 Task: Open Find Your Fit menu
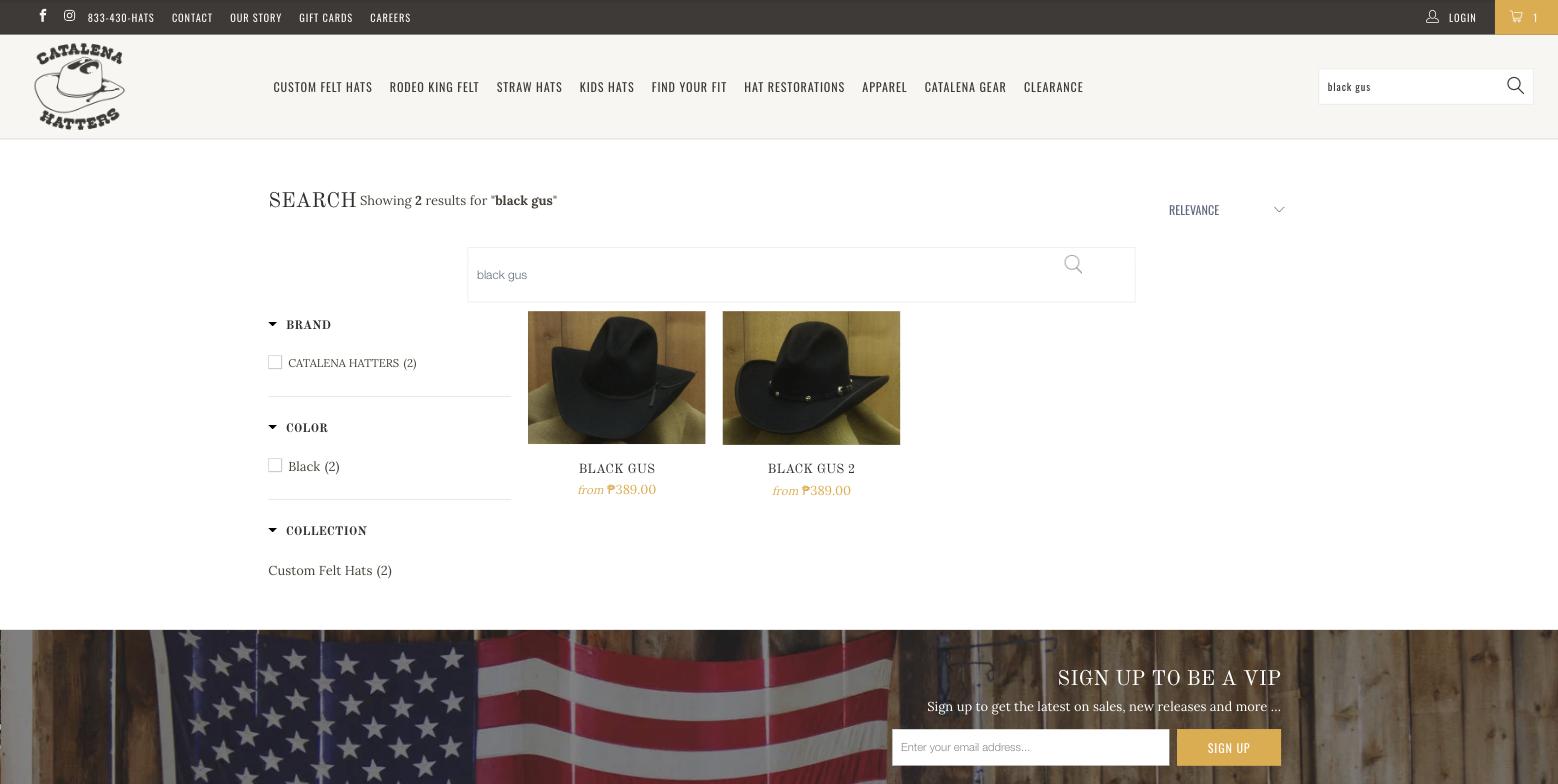tap(689, 87)
